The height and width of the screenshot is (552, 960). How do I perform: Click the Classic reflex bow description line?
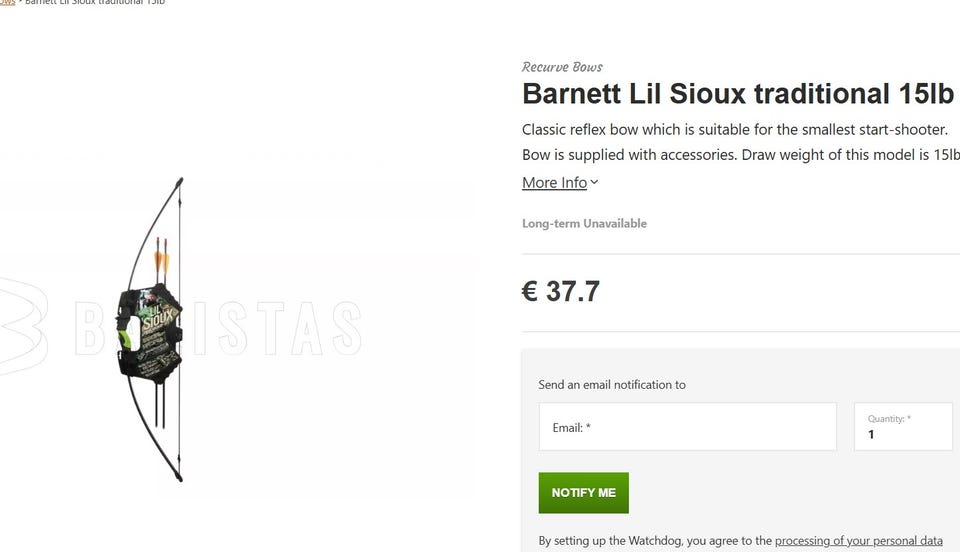734,130
